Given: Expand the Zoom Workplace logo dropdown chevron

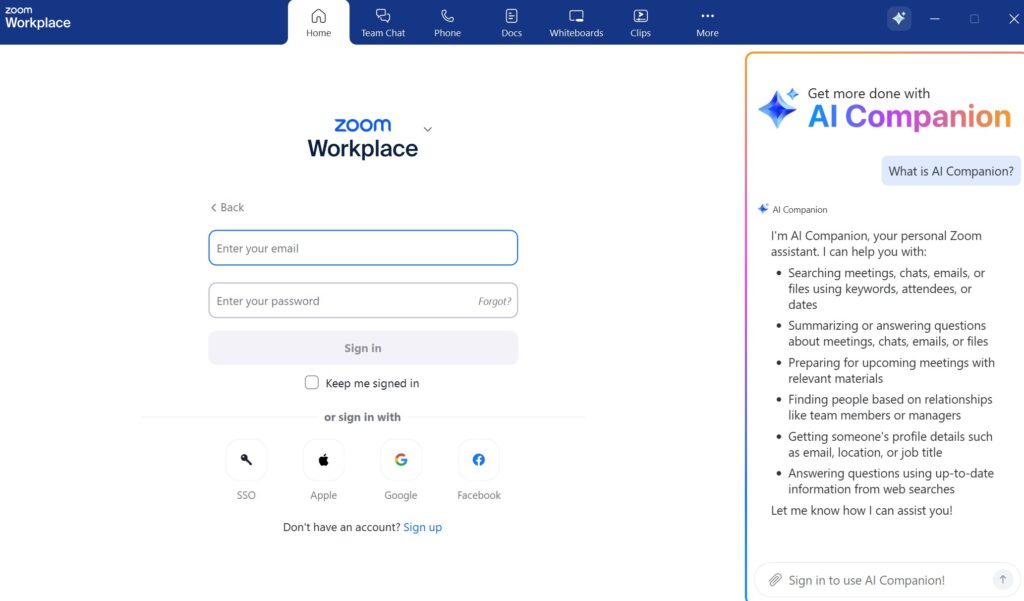Looking at the screenshot, I should click(x=427, y=129).
